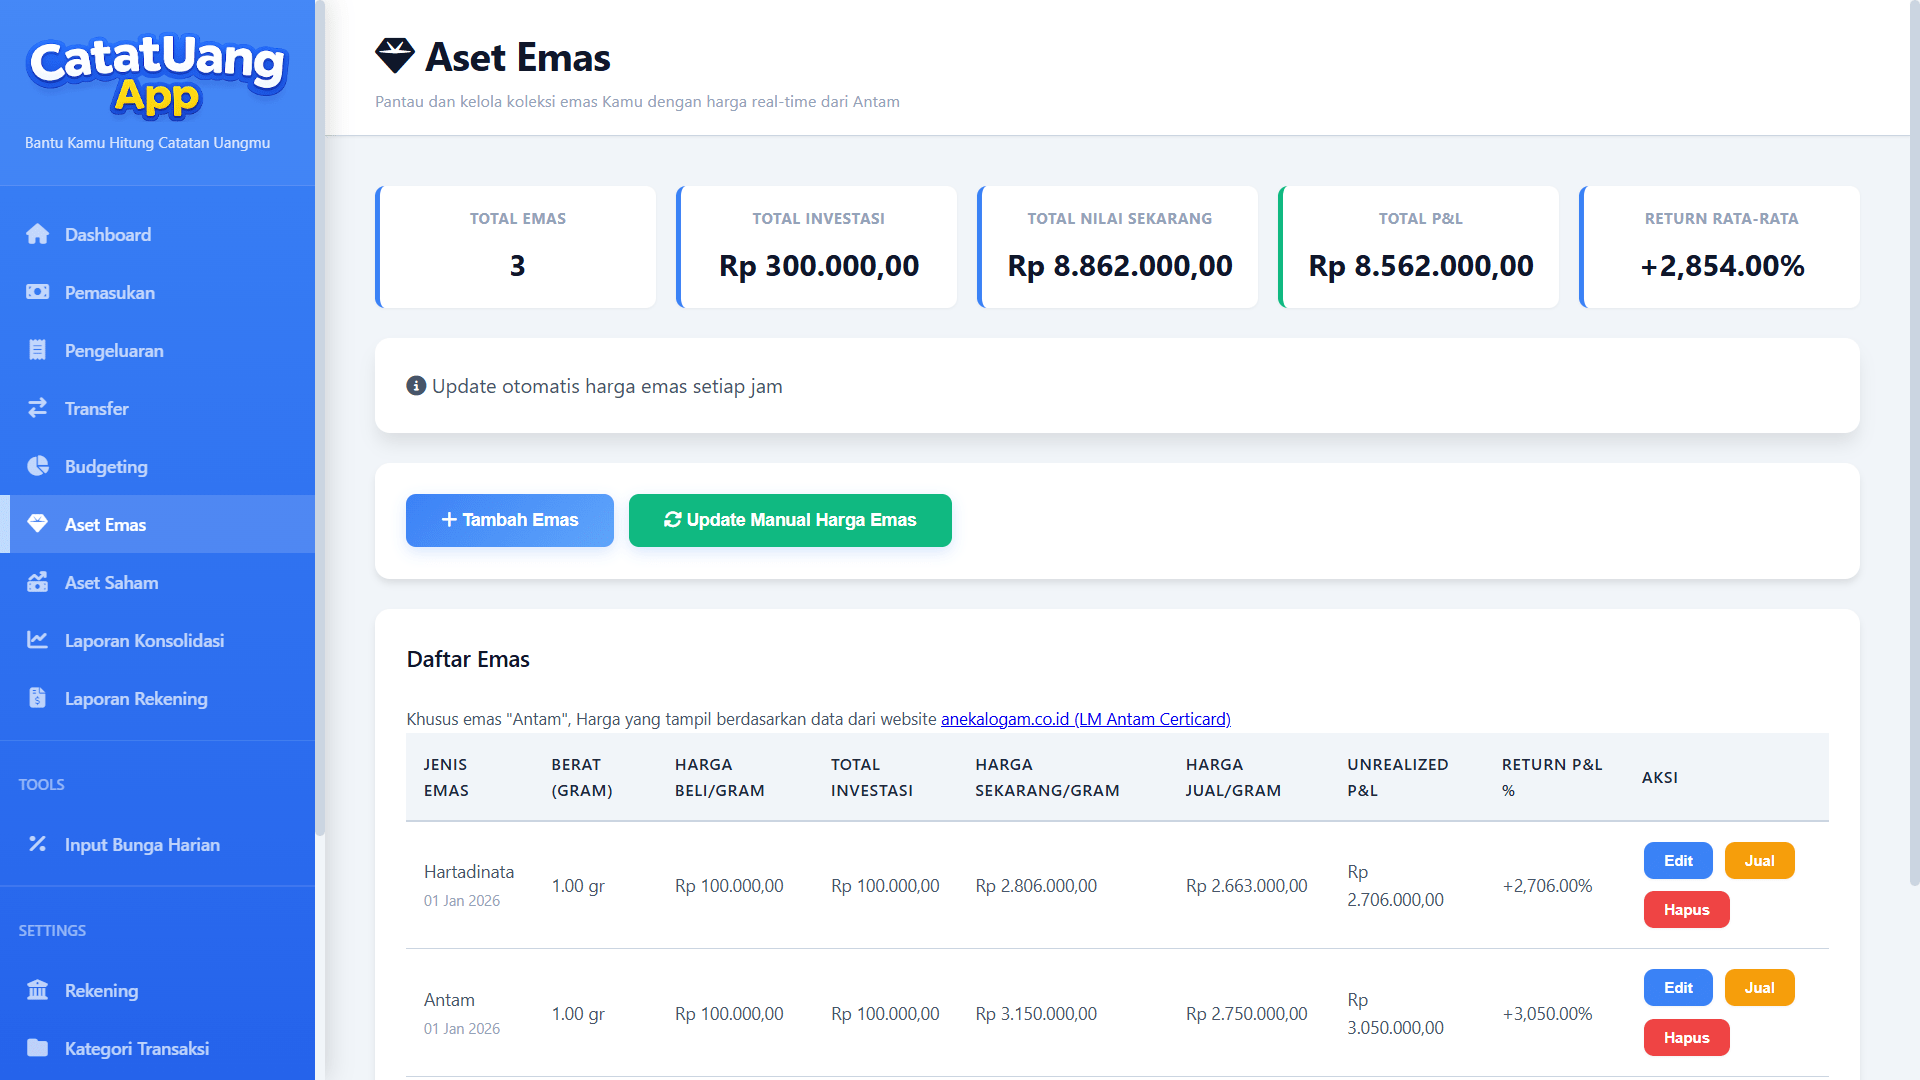Image resolution: width=1920 pixels, height=1080 pixels.
Task: Edit the Hartadinata gold entry
Action: tap(1677, 861)
